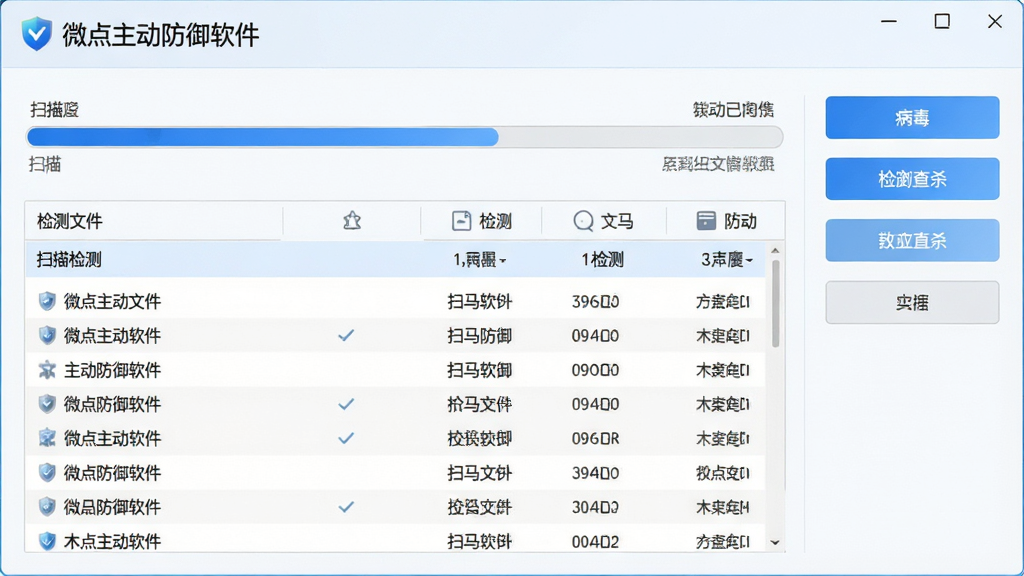
Task: Start the scan with the 检测查杀 button
Action: tap(912, 179)
